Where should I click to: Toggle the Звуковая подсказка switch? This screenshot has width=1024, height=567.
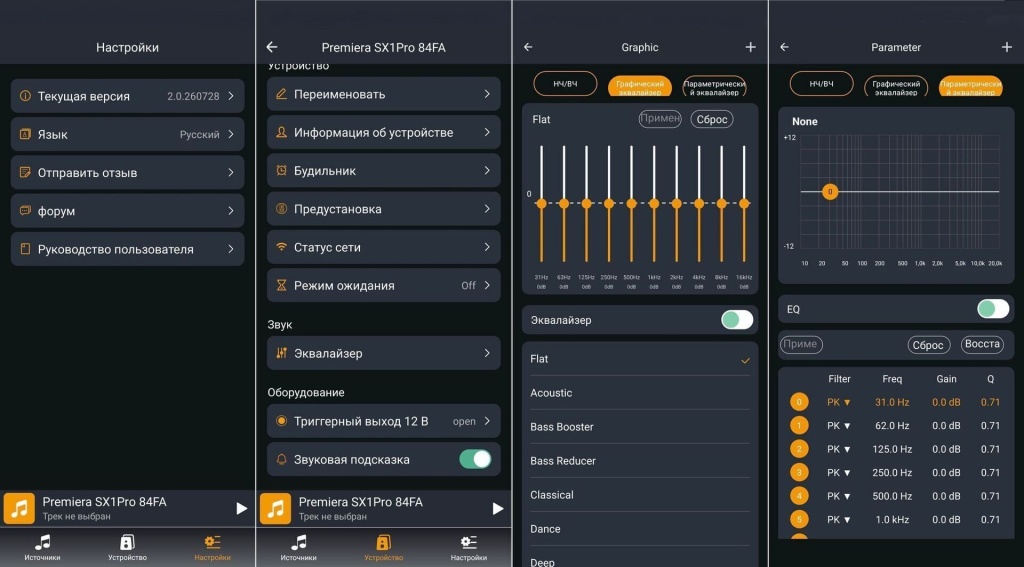point(475,459)
